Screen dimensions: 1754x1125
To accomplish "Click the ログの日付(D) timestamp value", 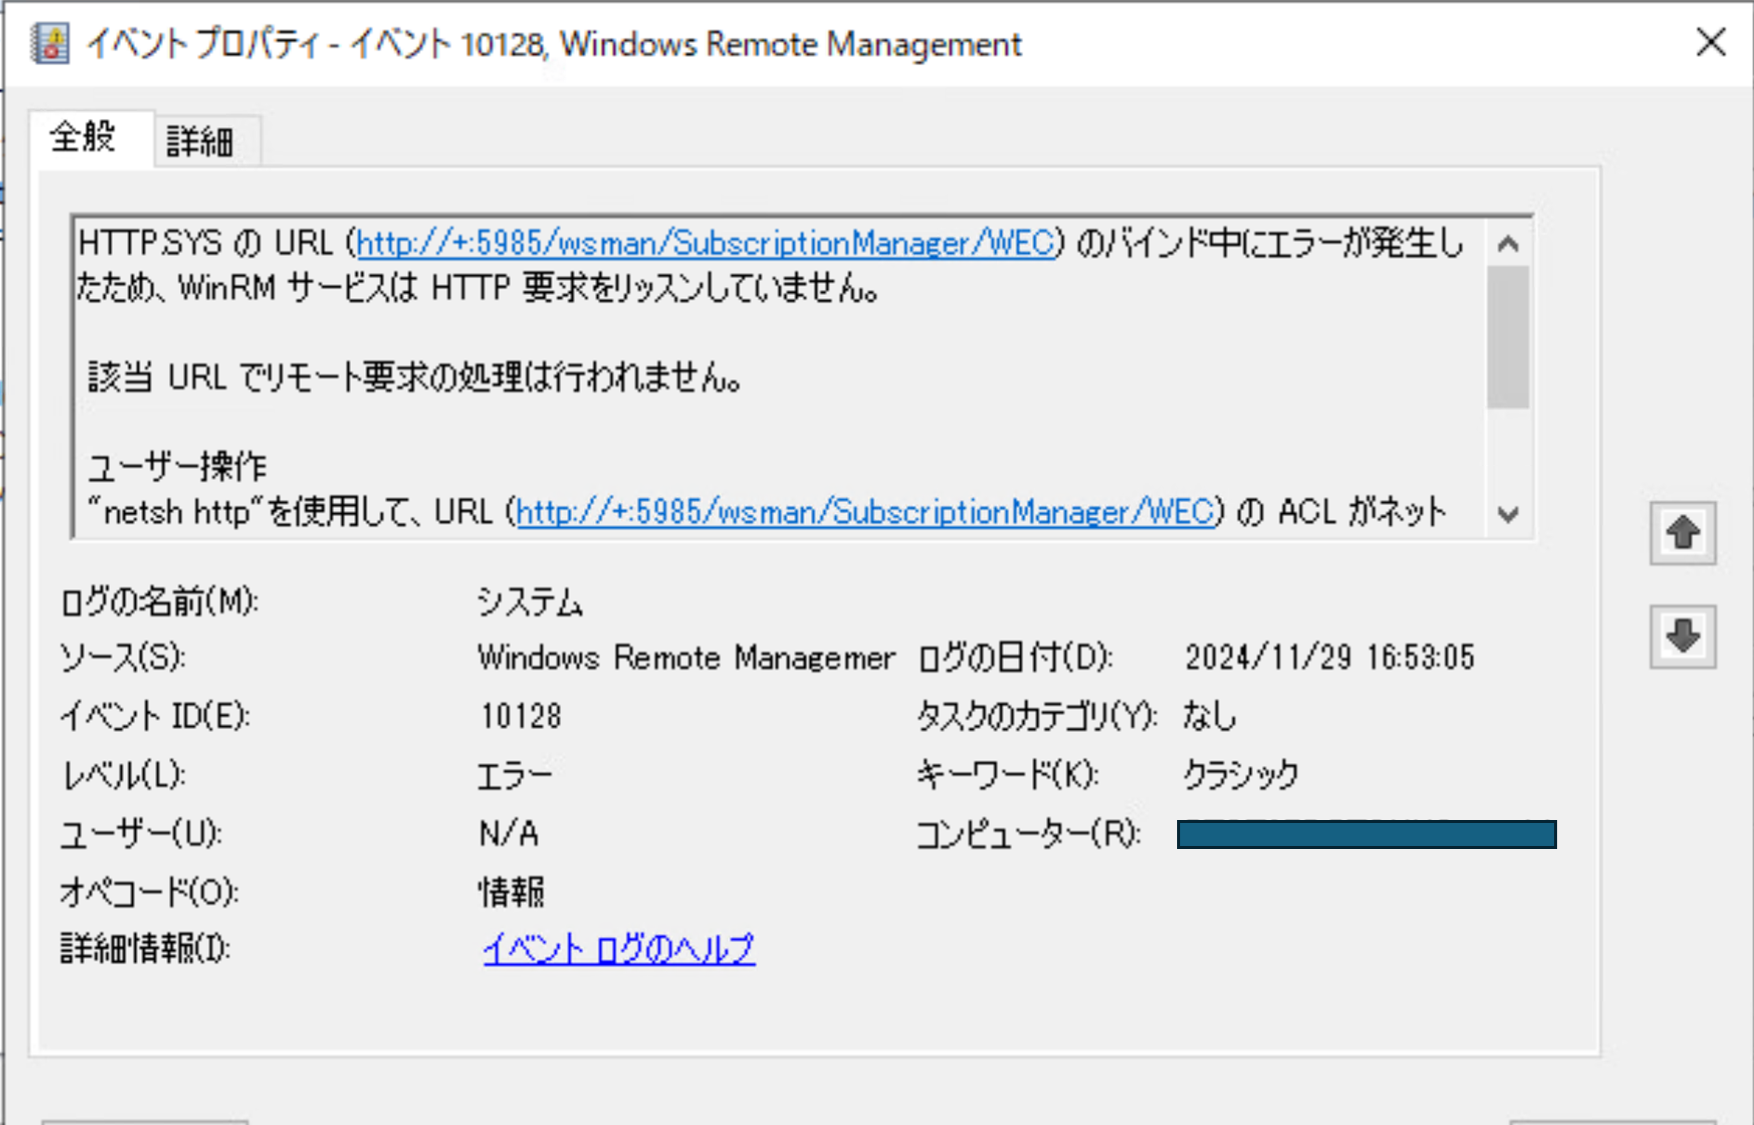I will pyautogui.click(x=1330, y=657).
